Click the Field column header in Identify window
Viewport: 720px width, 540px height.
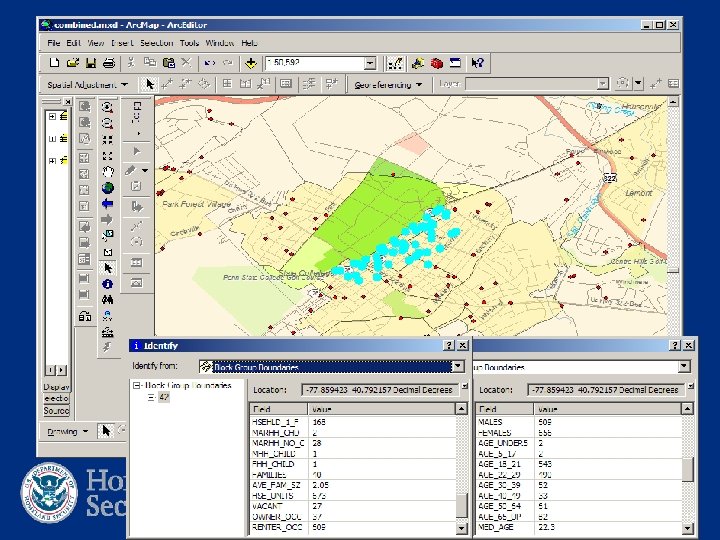(279, 409)
